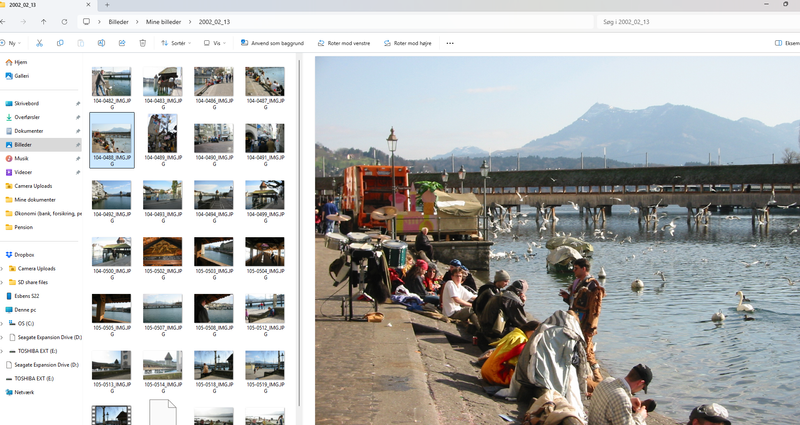Click the Rename icon in toolbar
The image size is (800, 425).
(x=101, y=43)
